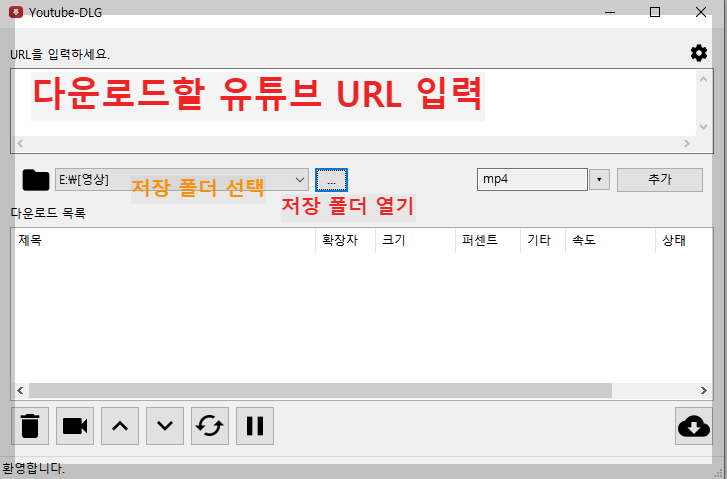Expand the save folder path dropdown

300,179
